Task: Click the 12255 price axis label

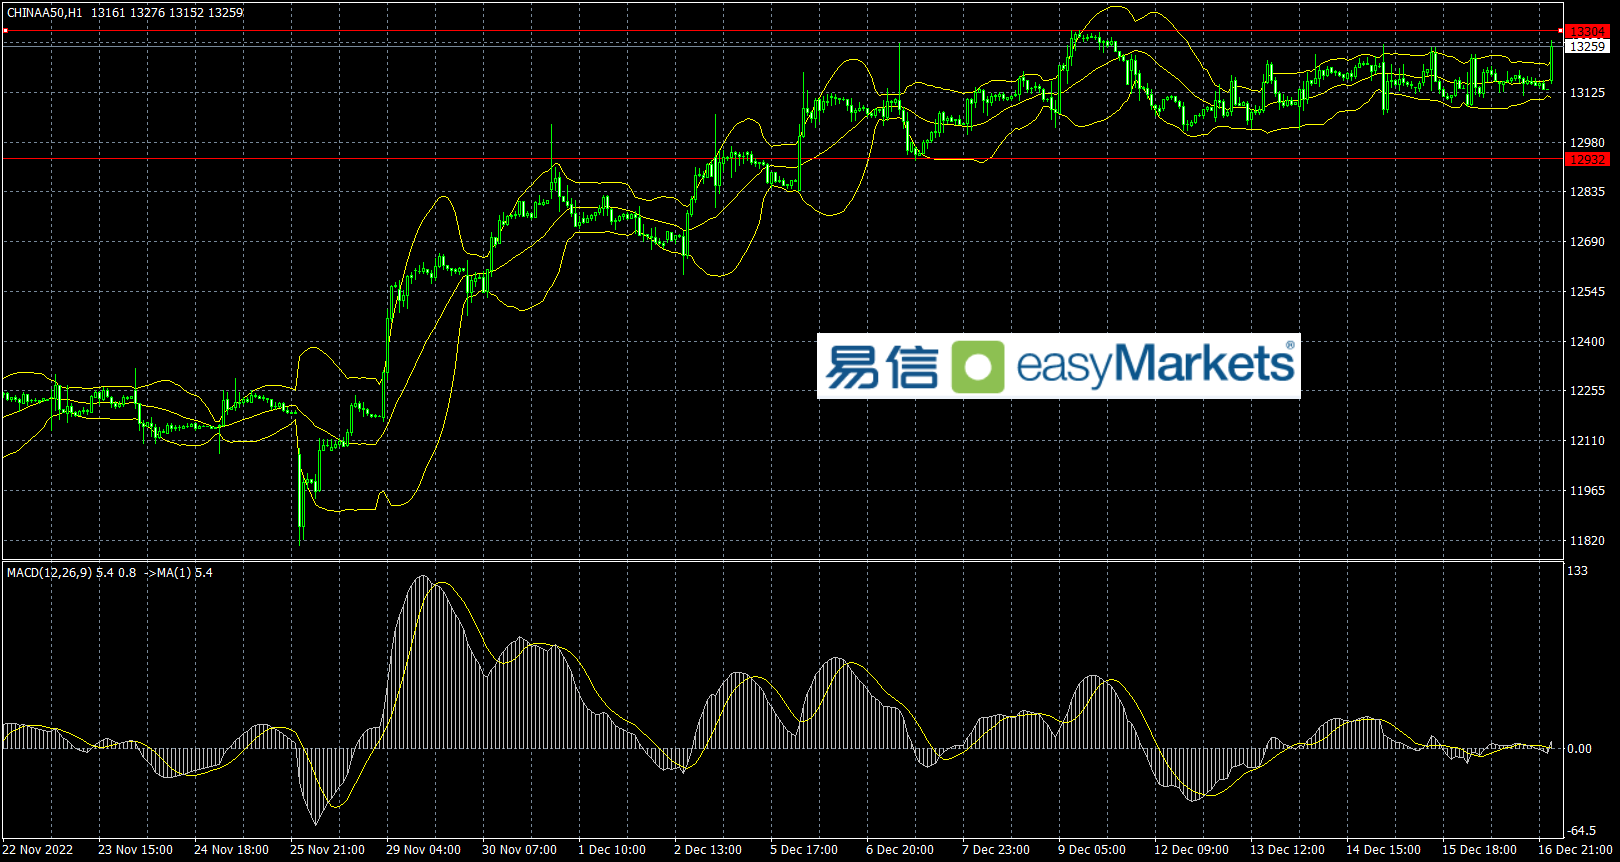Action: 1587,391
